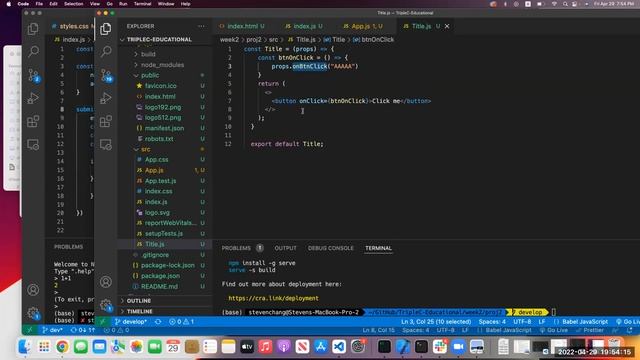Click Go Live in front window status bar
The width and height of the screenshot is (640, 360).
(629, 322)
